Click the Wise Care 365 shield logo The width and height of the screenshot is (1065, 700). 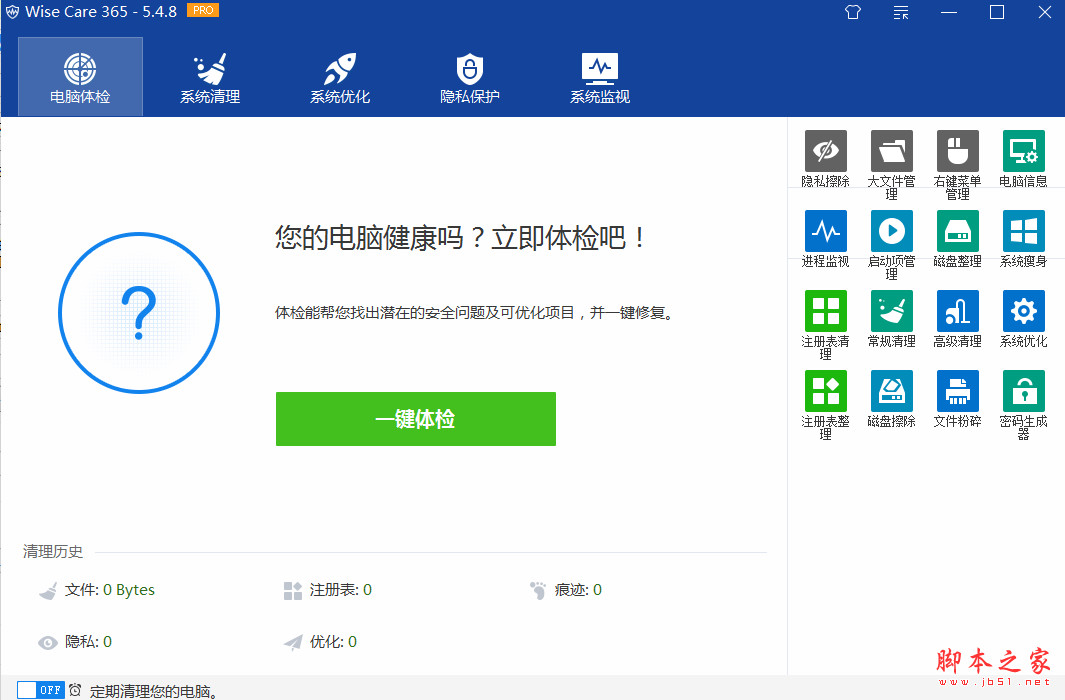(x=12, y=12)
